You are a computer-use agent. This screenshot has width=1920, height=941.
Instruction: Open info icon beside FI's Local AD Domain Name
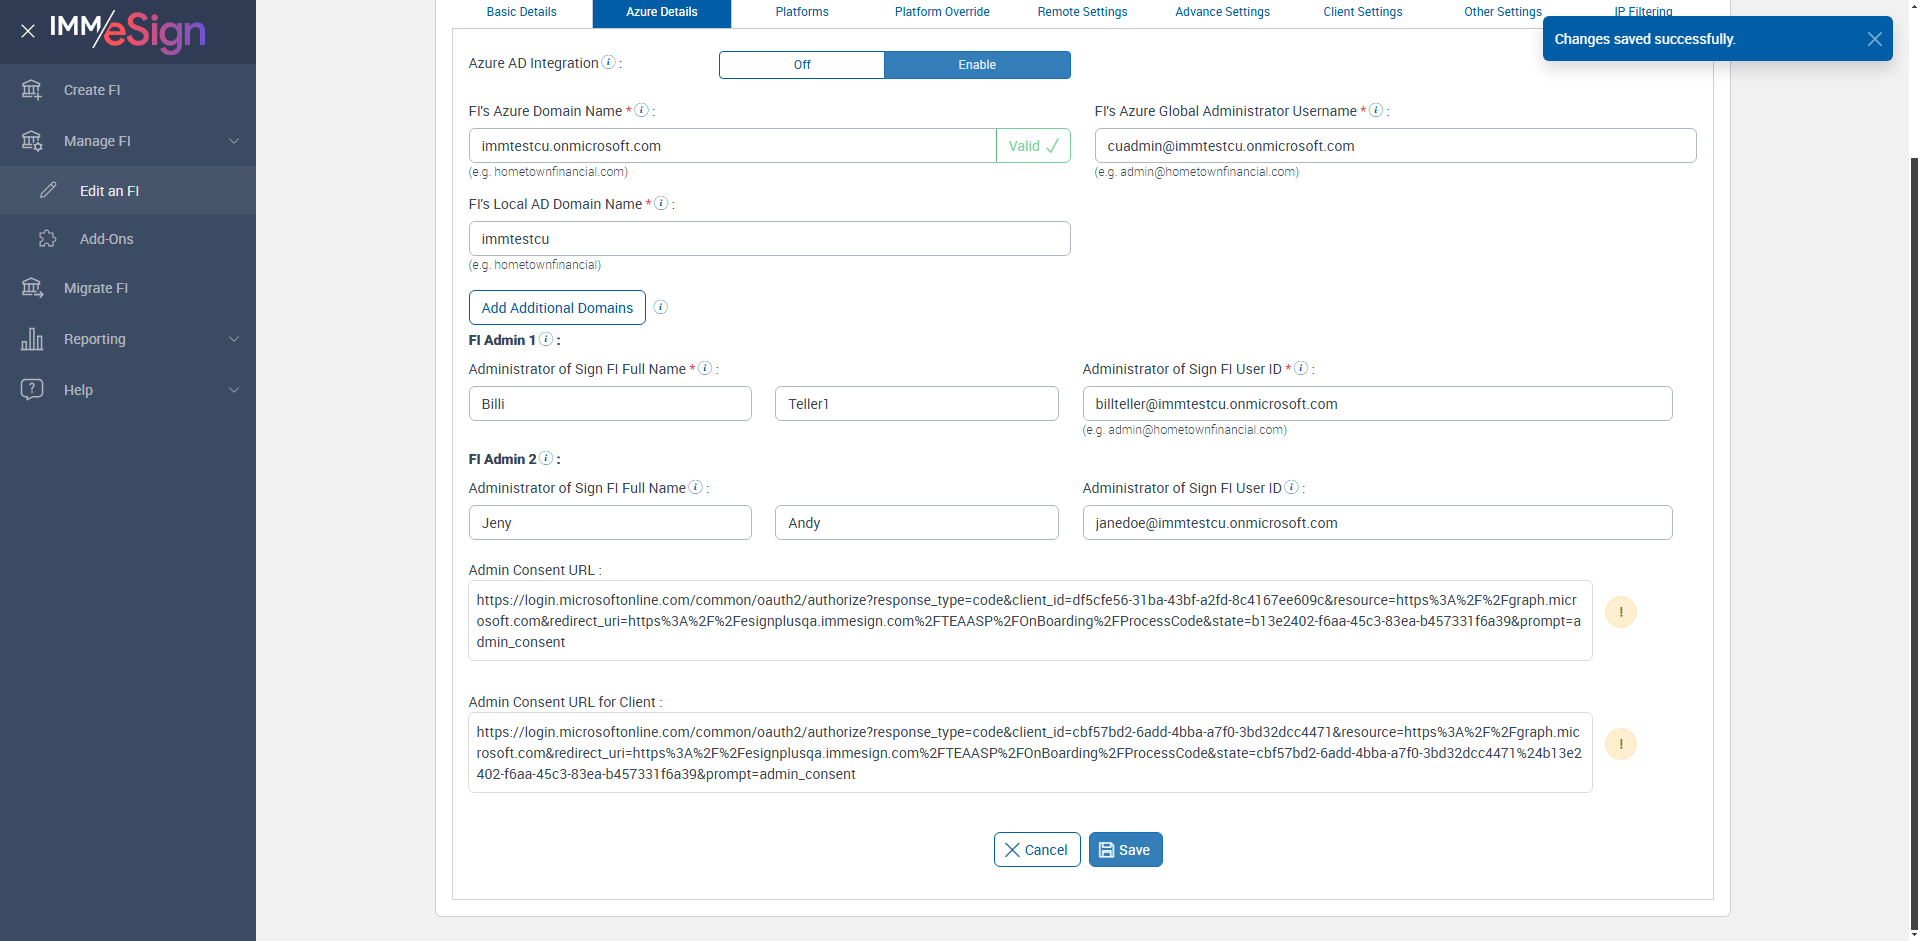661,203
